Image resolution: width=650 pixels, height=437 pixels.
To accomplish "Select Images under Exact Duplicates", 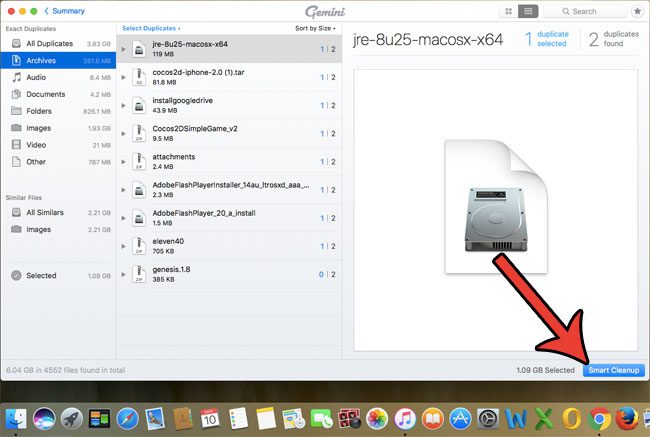I will [58, 128].
